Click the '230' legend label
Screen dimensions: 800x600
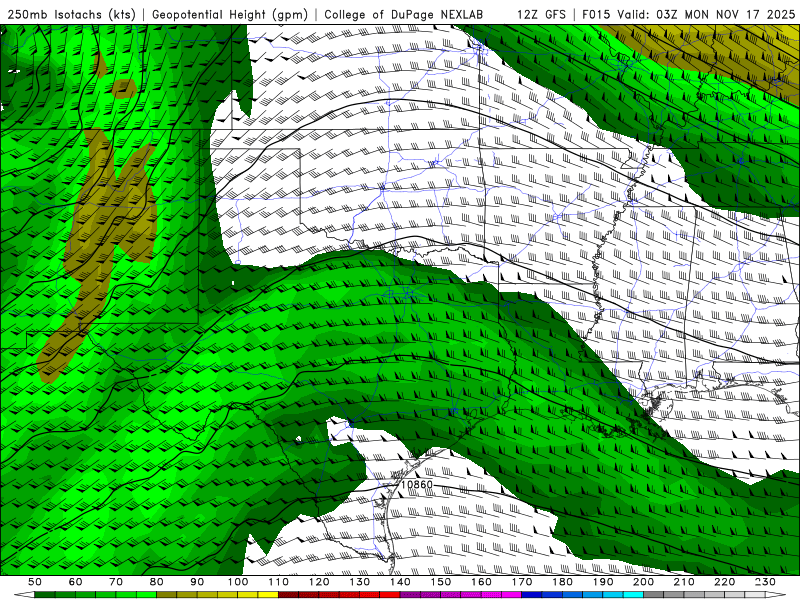point(765,582)
